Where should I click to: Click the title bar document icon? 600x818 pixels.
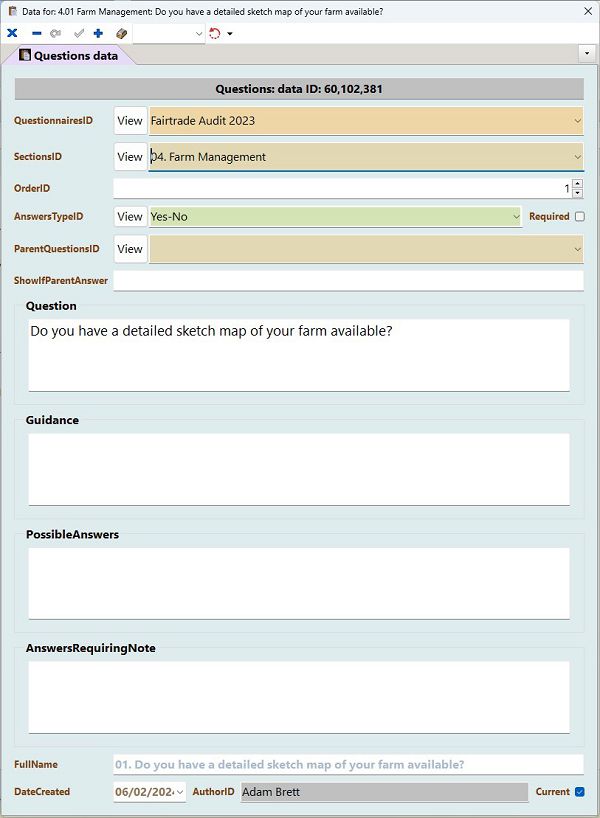[13, 11]
